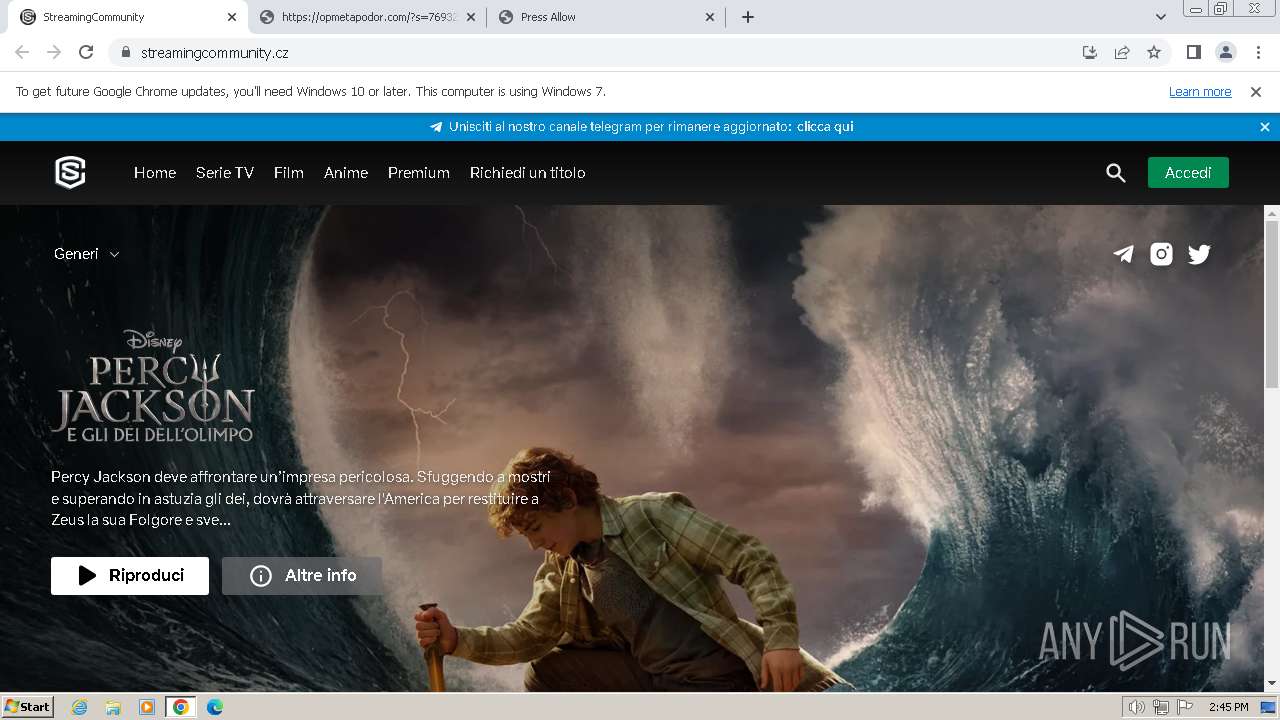The width and height of the screenshot is (1280, 720).
Task: Open Windows Media Player taskbar icon
Action: point(147,707)
